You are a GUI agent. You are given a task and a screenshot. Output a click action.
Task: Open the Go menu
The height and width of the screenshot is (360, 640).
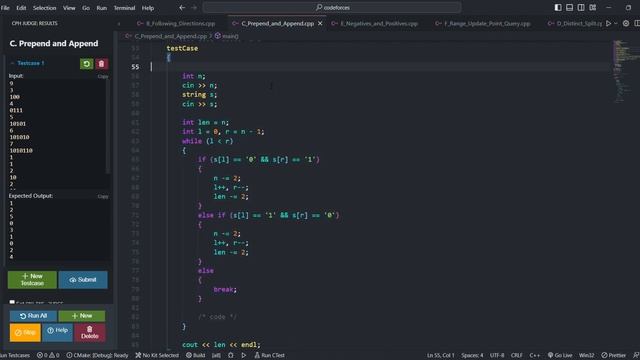point(86,8)
